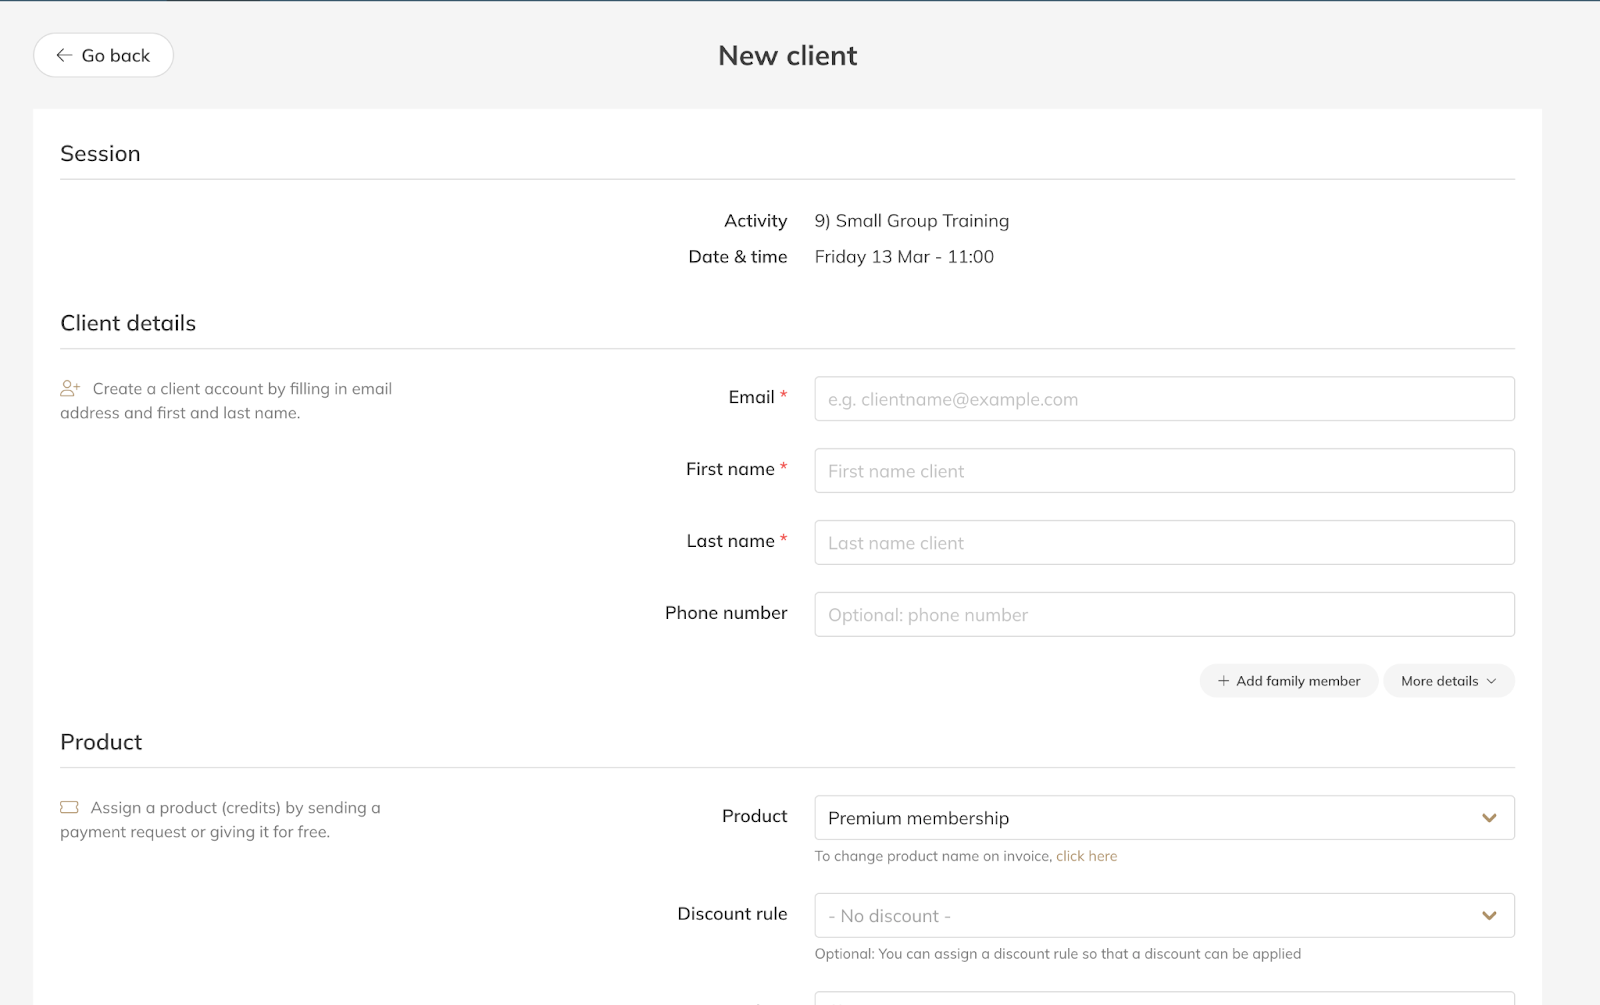
Task: Click the chevron arrow in Product dropdown
Action: click(1489, 818)
